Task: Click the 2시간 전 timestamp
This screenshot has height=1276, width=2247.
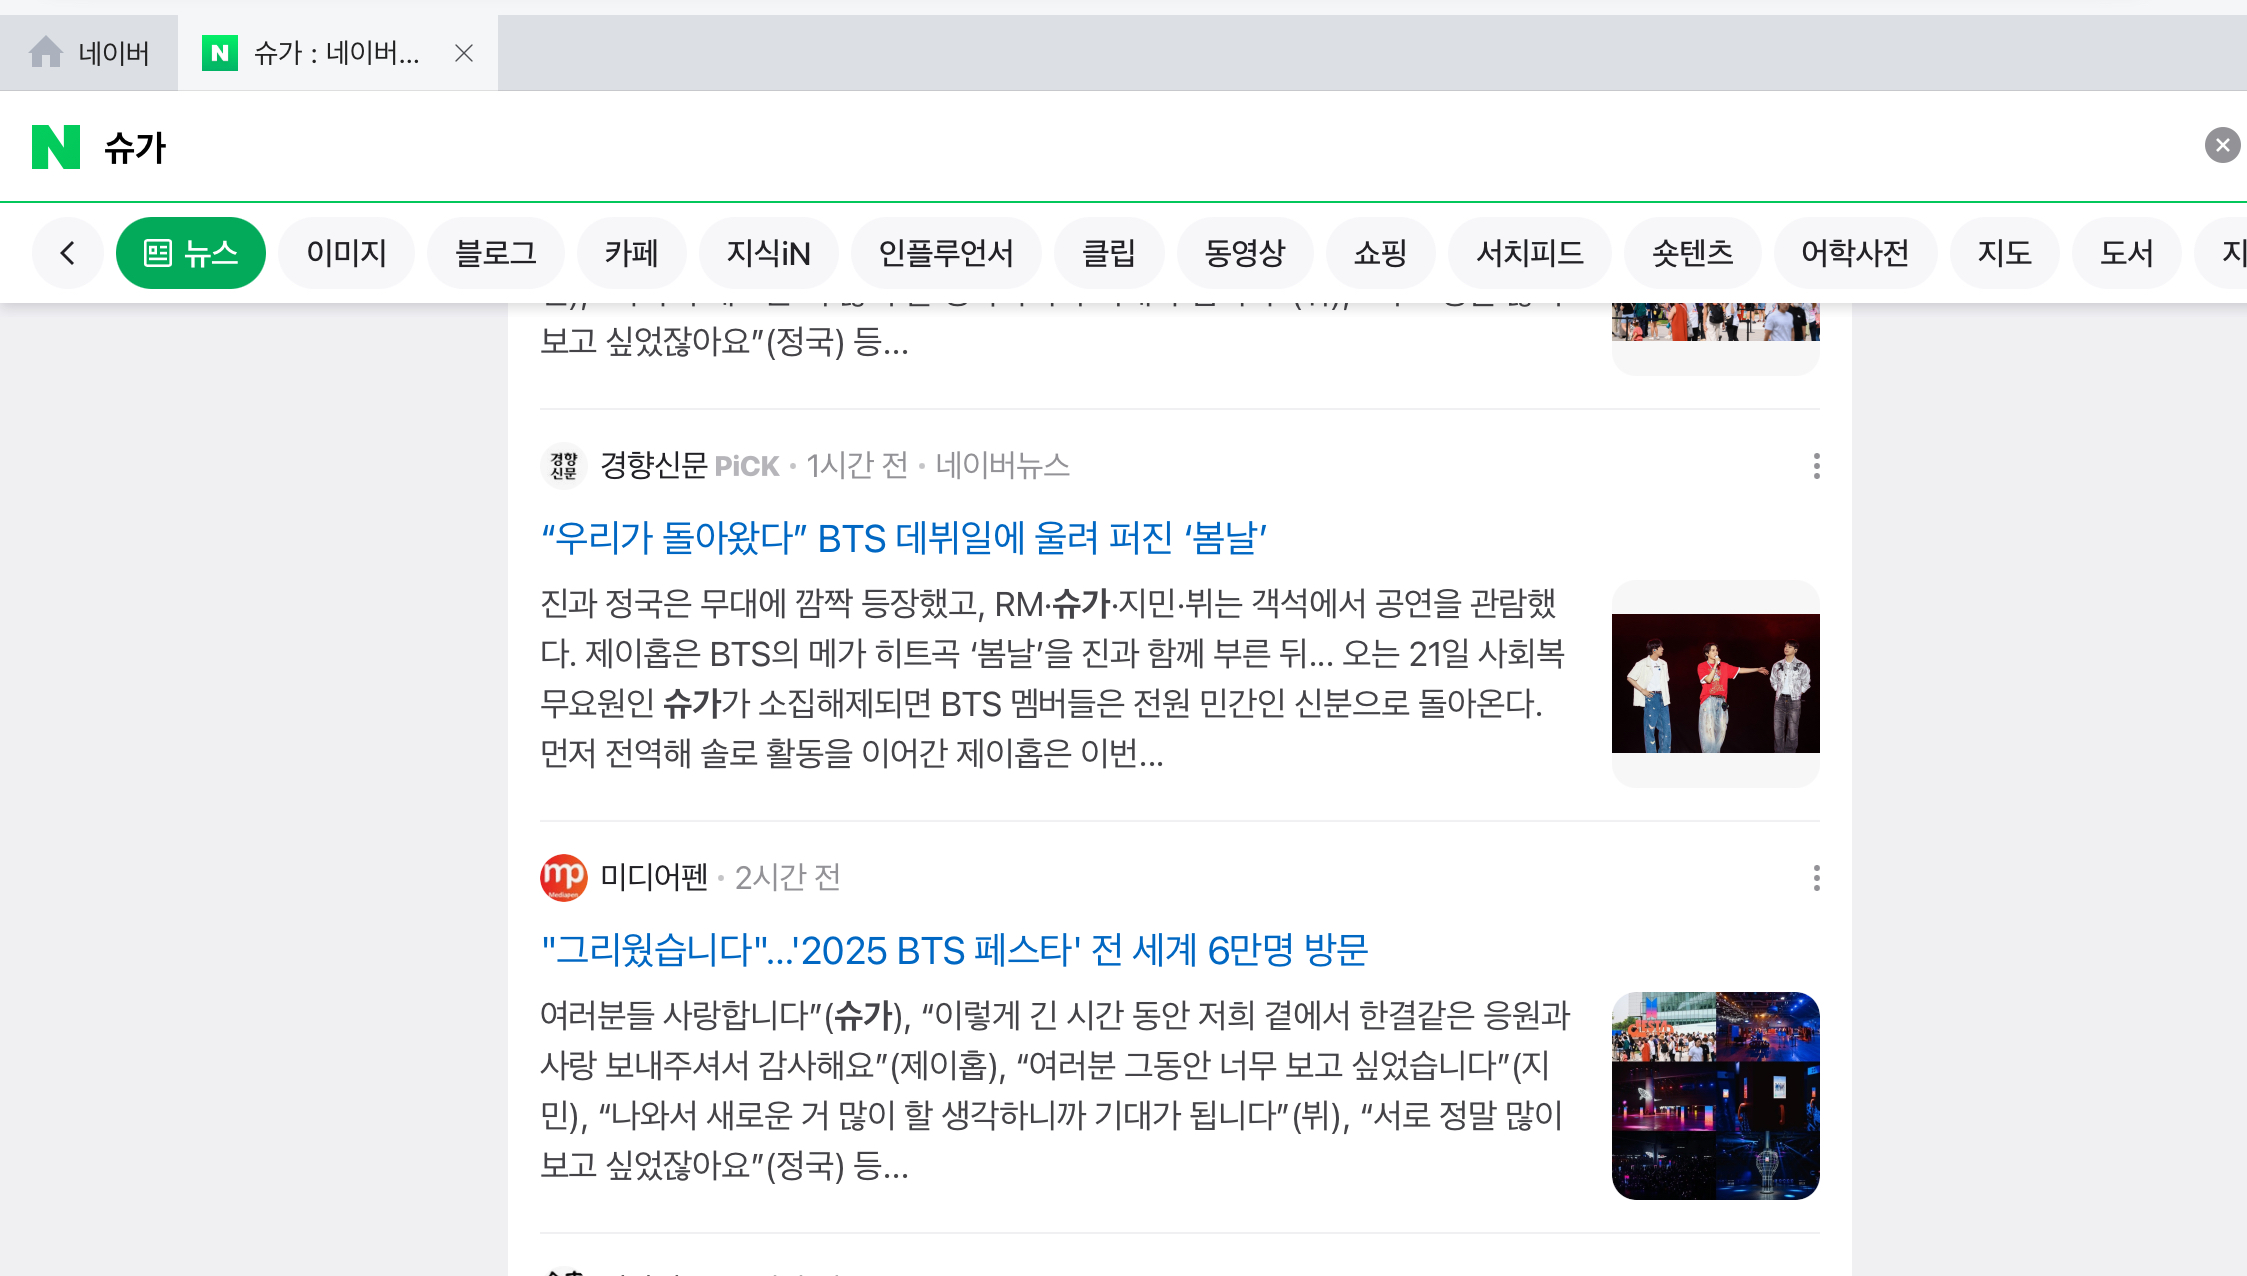Action: pyautogui.click(x=788, y=877)
